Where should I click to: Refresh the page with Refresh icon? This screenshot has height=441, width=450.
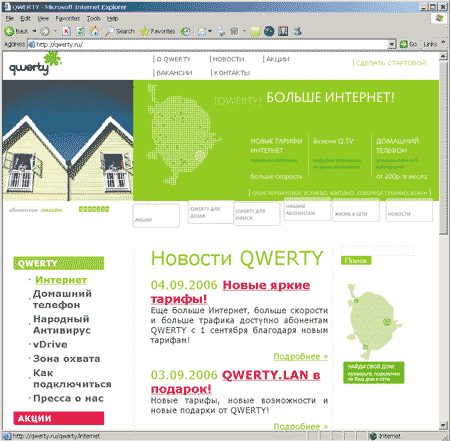(80, 31)
